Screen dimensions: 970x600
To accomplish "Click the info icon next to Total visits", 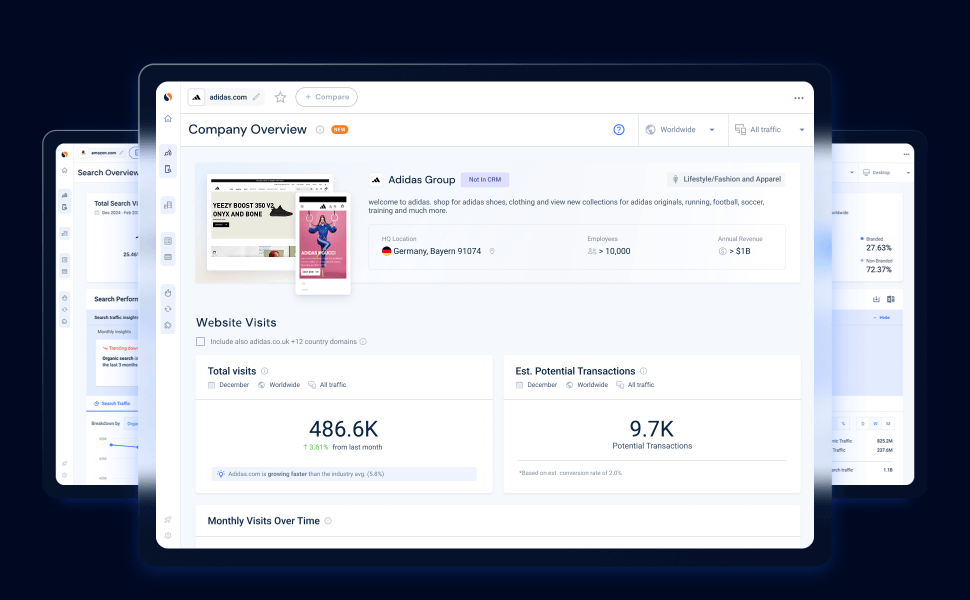I will (x=264, y=371).
